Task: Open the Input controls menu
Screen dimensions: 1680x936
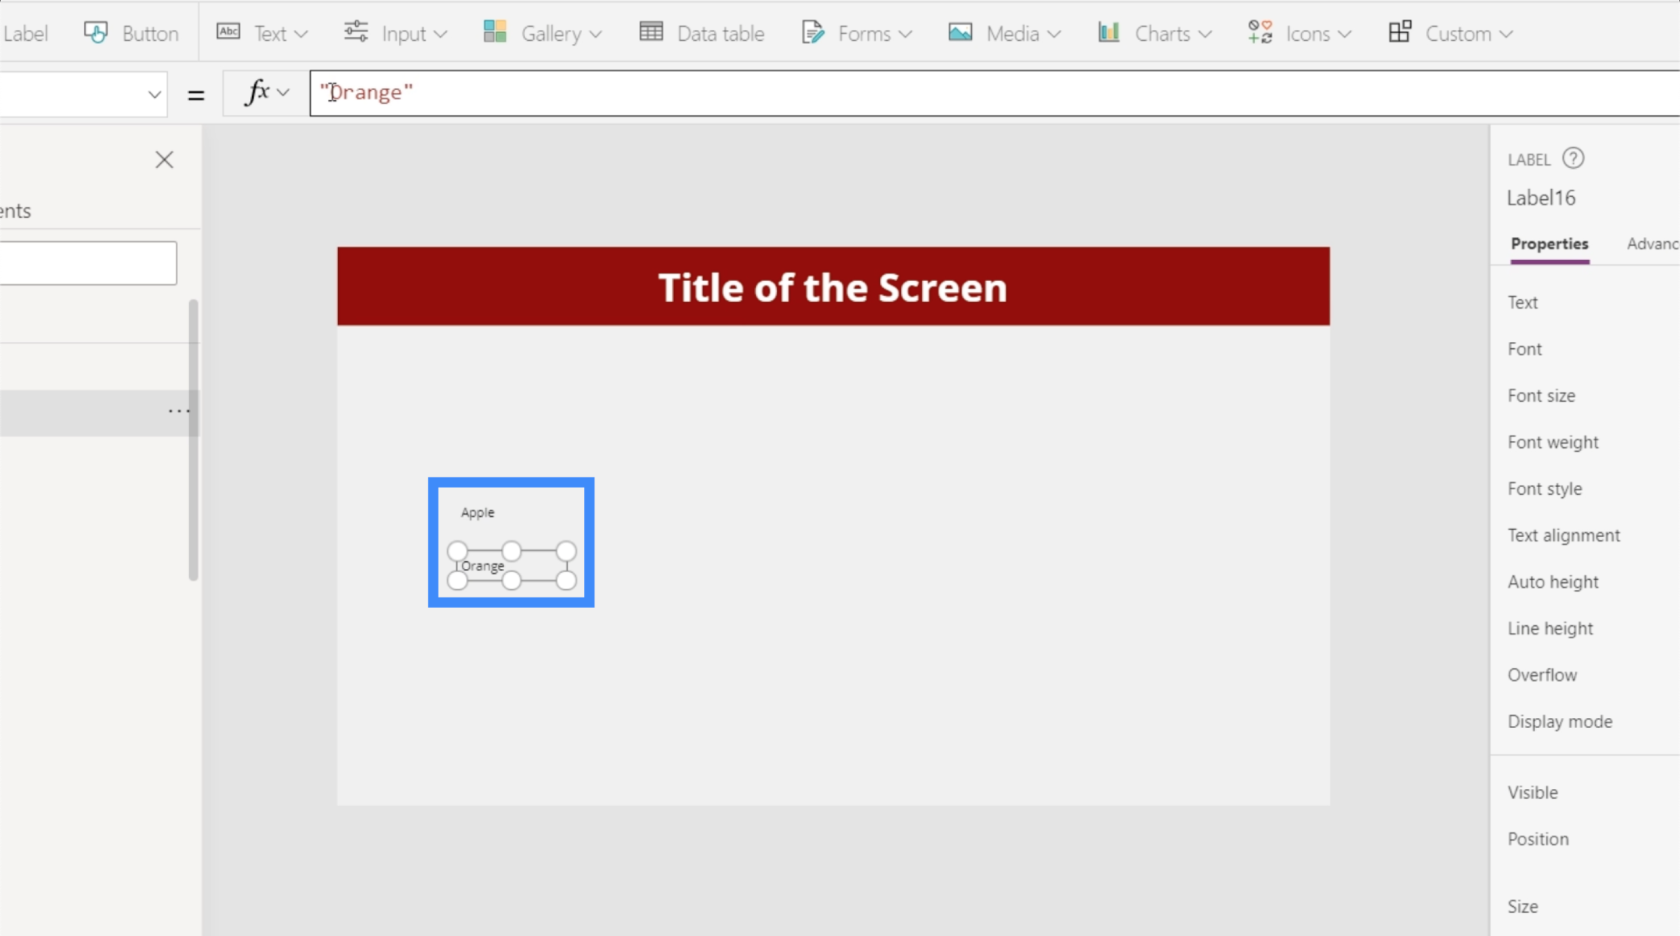Action: (395, 33)
